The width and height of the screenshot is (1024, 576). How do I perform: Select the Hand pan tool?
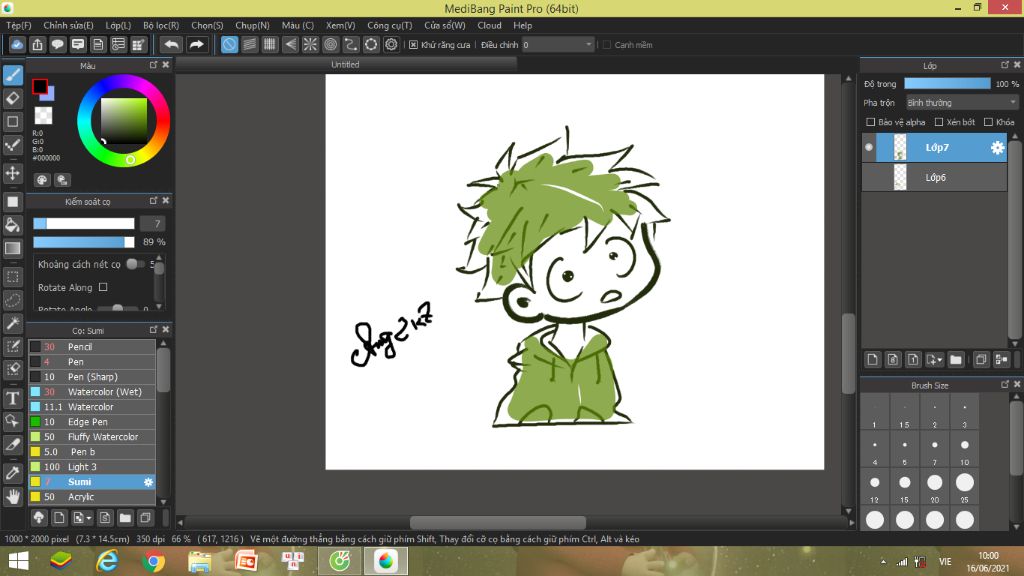pos(12,497)
